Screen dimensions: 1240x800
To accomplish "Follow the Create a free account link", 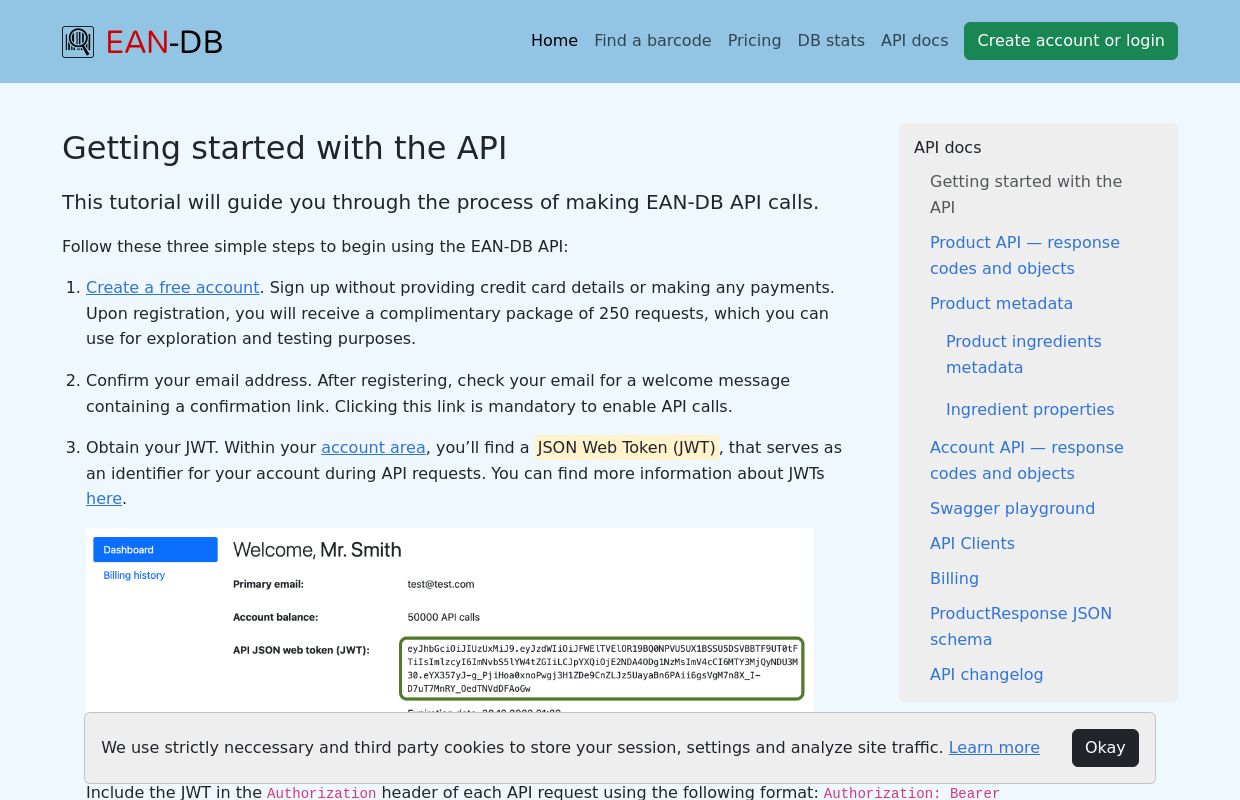I will point(173,287).
